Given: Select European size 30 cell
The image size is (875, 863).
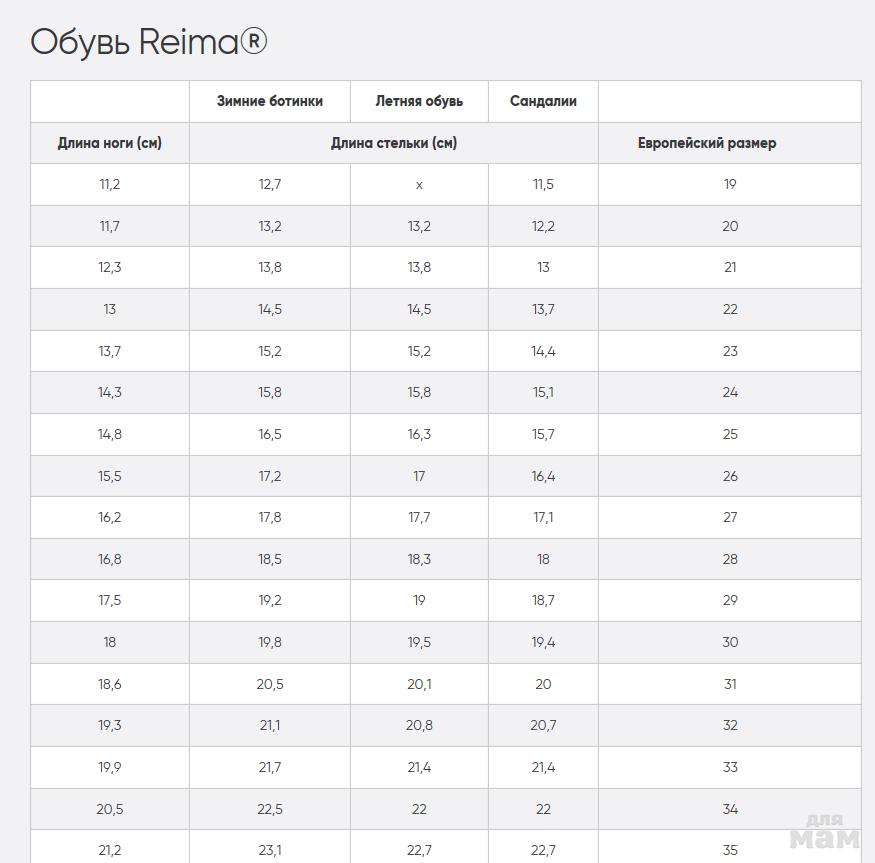Looking at the screenshot, I should [x=730, y=642].
